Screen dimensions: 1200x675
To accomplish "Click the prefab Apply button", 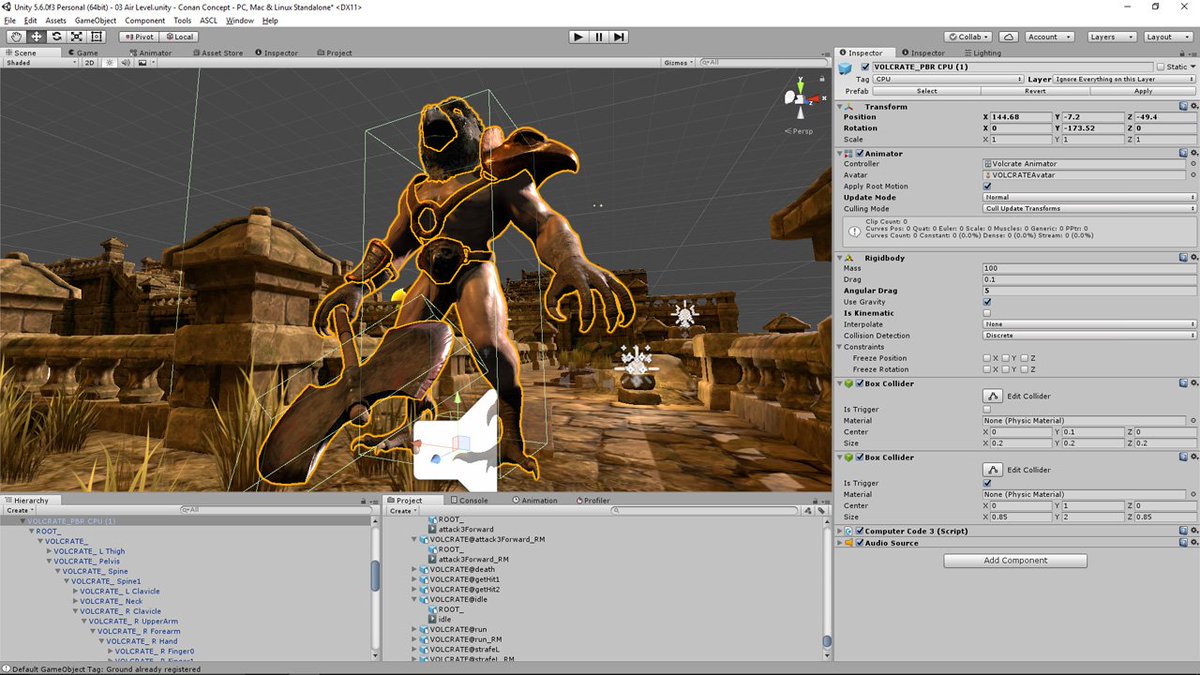I will point(1143,90).
